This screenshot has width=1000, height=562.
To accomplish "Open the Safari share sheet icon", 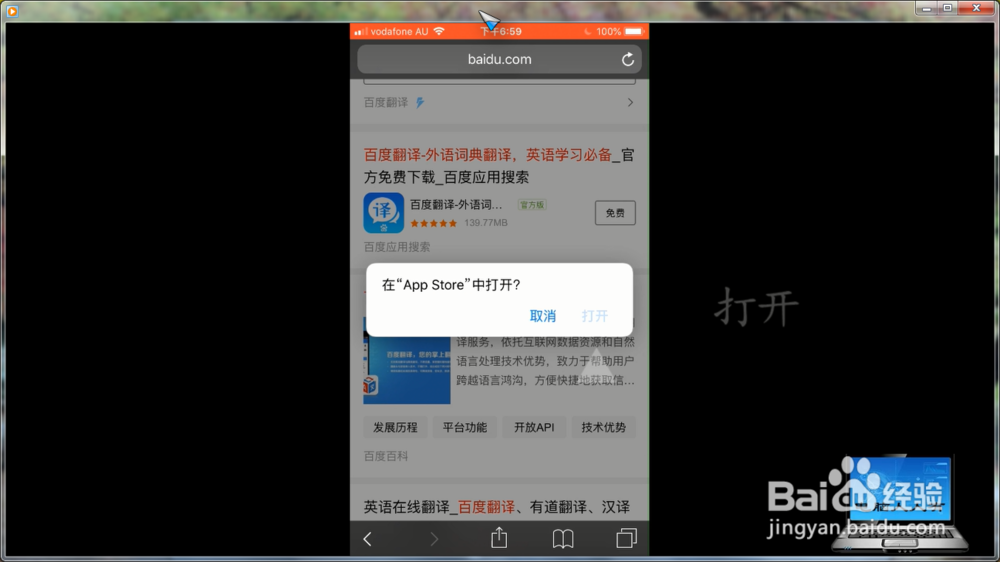I will (499, 538).
